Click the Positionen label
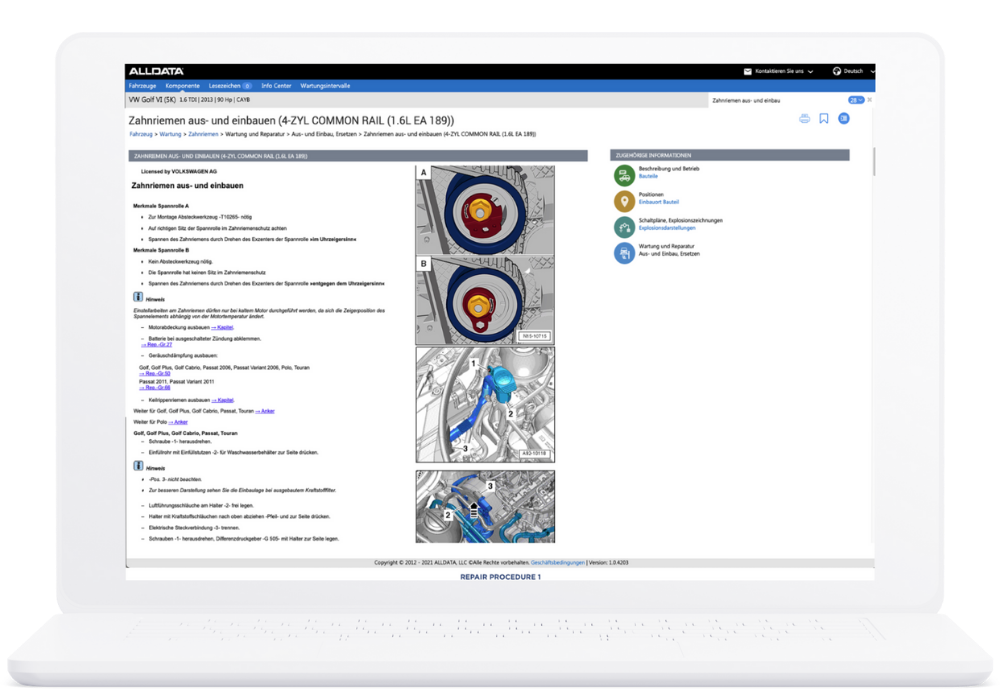 point(651,194)
